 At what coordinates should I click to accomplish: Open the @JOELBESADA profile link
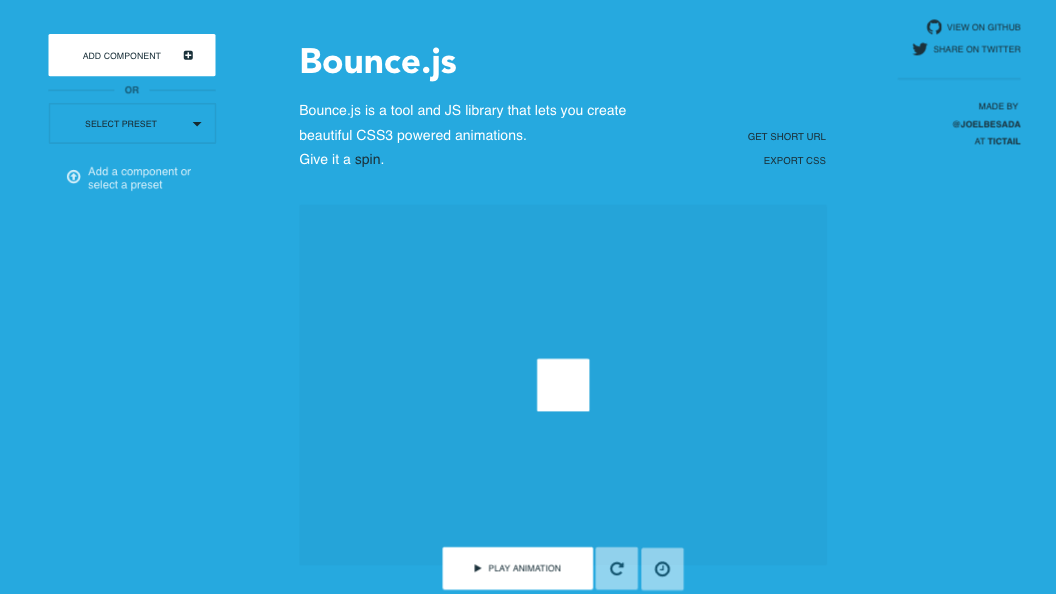pos(987,125)
